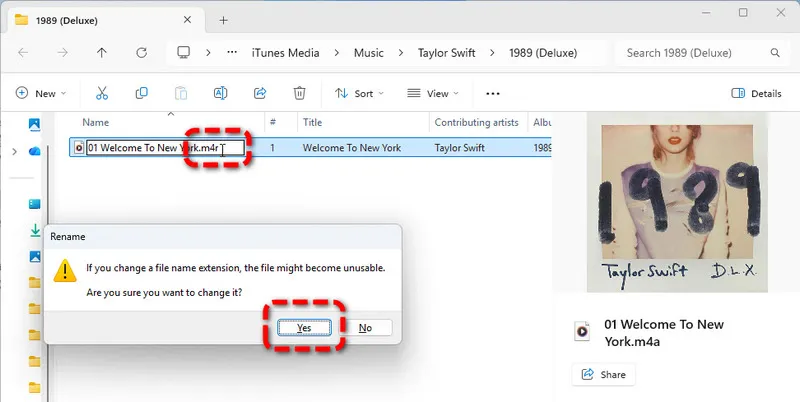Click the Rename icon in toolbar

[x=220, y=93]
